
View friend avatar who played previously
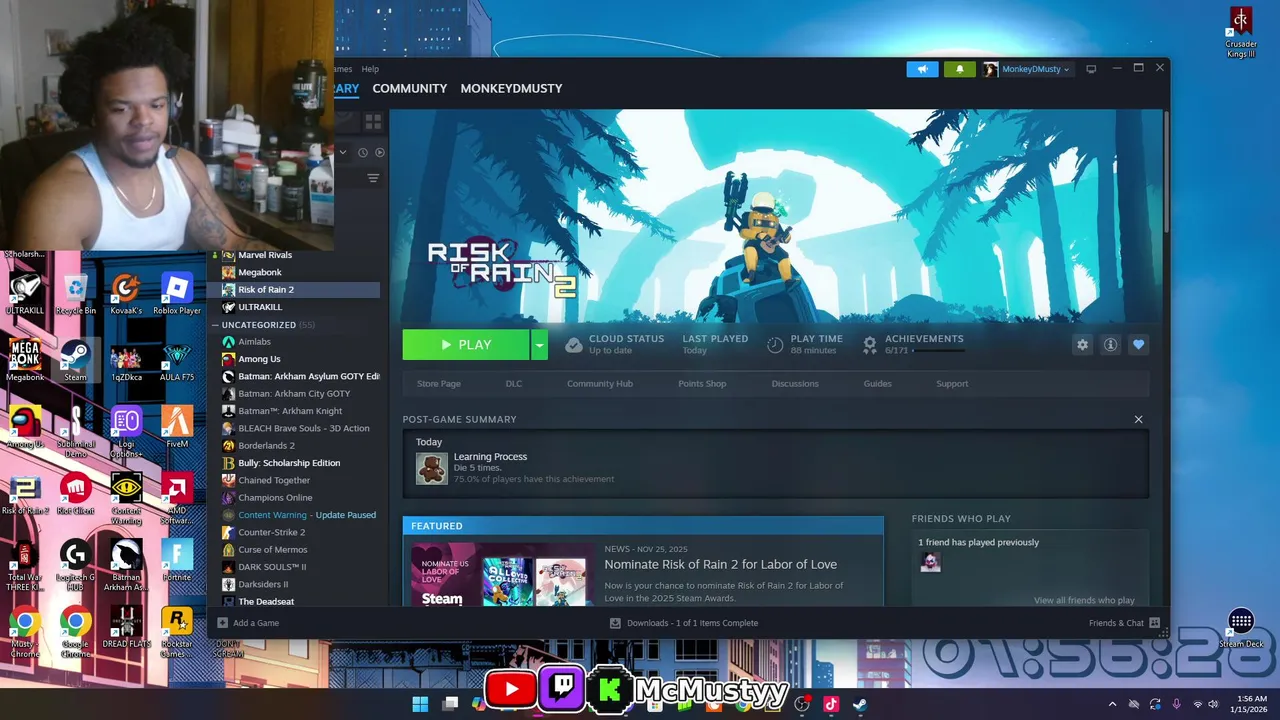(930, 563)
